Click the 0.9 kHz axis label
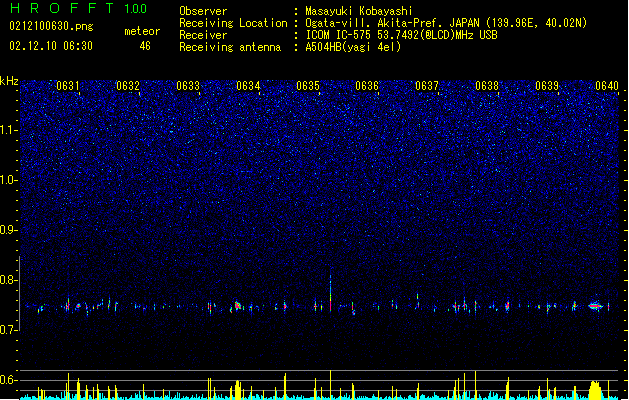Viewport: 629px width, 400px height. pos(9,230)
